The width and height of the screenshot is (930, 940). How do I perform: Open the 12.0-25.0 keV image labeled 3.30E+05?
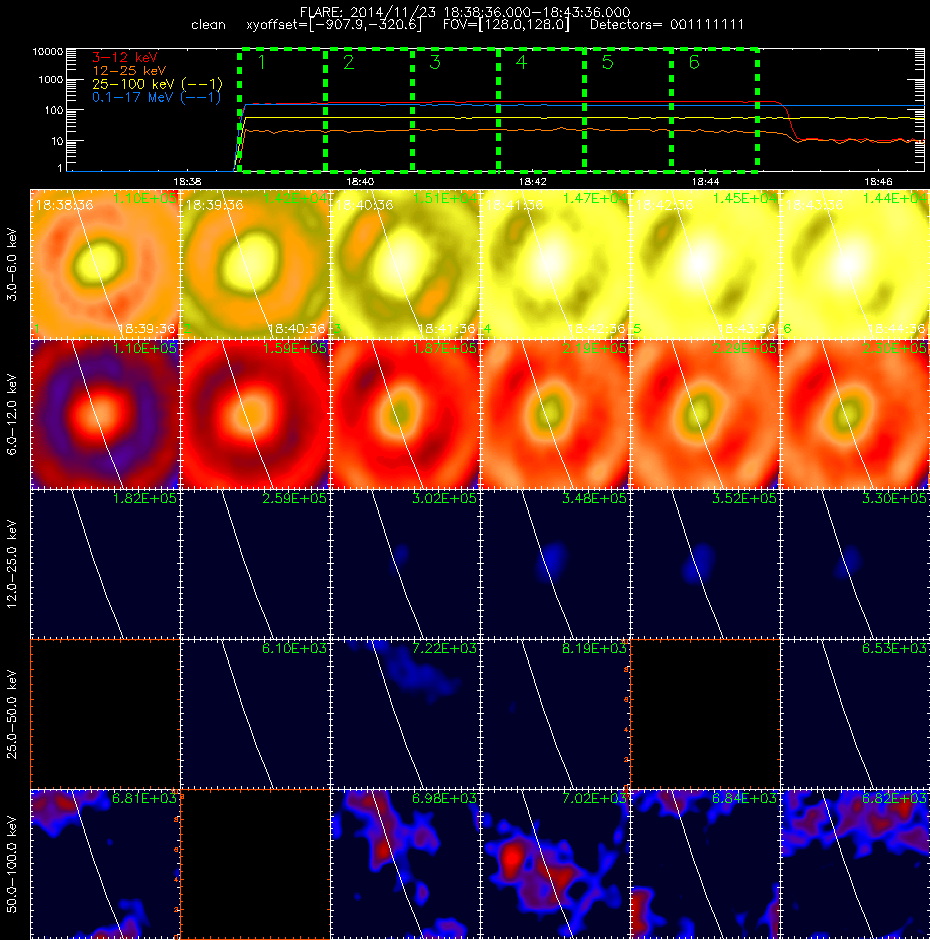(854, 564)
